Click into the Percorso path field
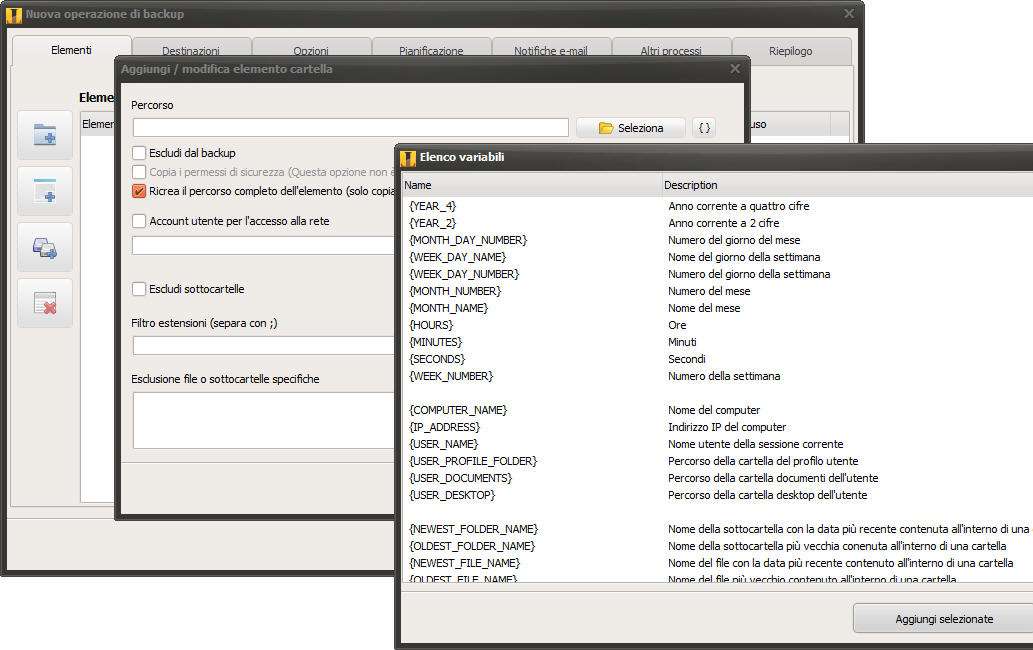The width and height of the screenshot is (1033, 650). click(350, 128)
